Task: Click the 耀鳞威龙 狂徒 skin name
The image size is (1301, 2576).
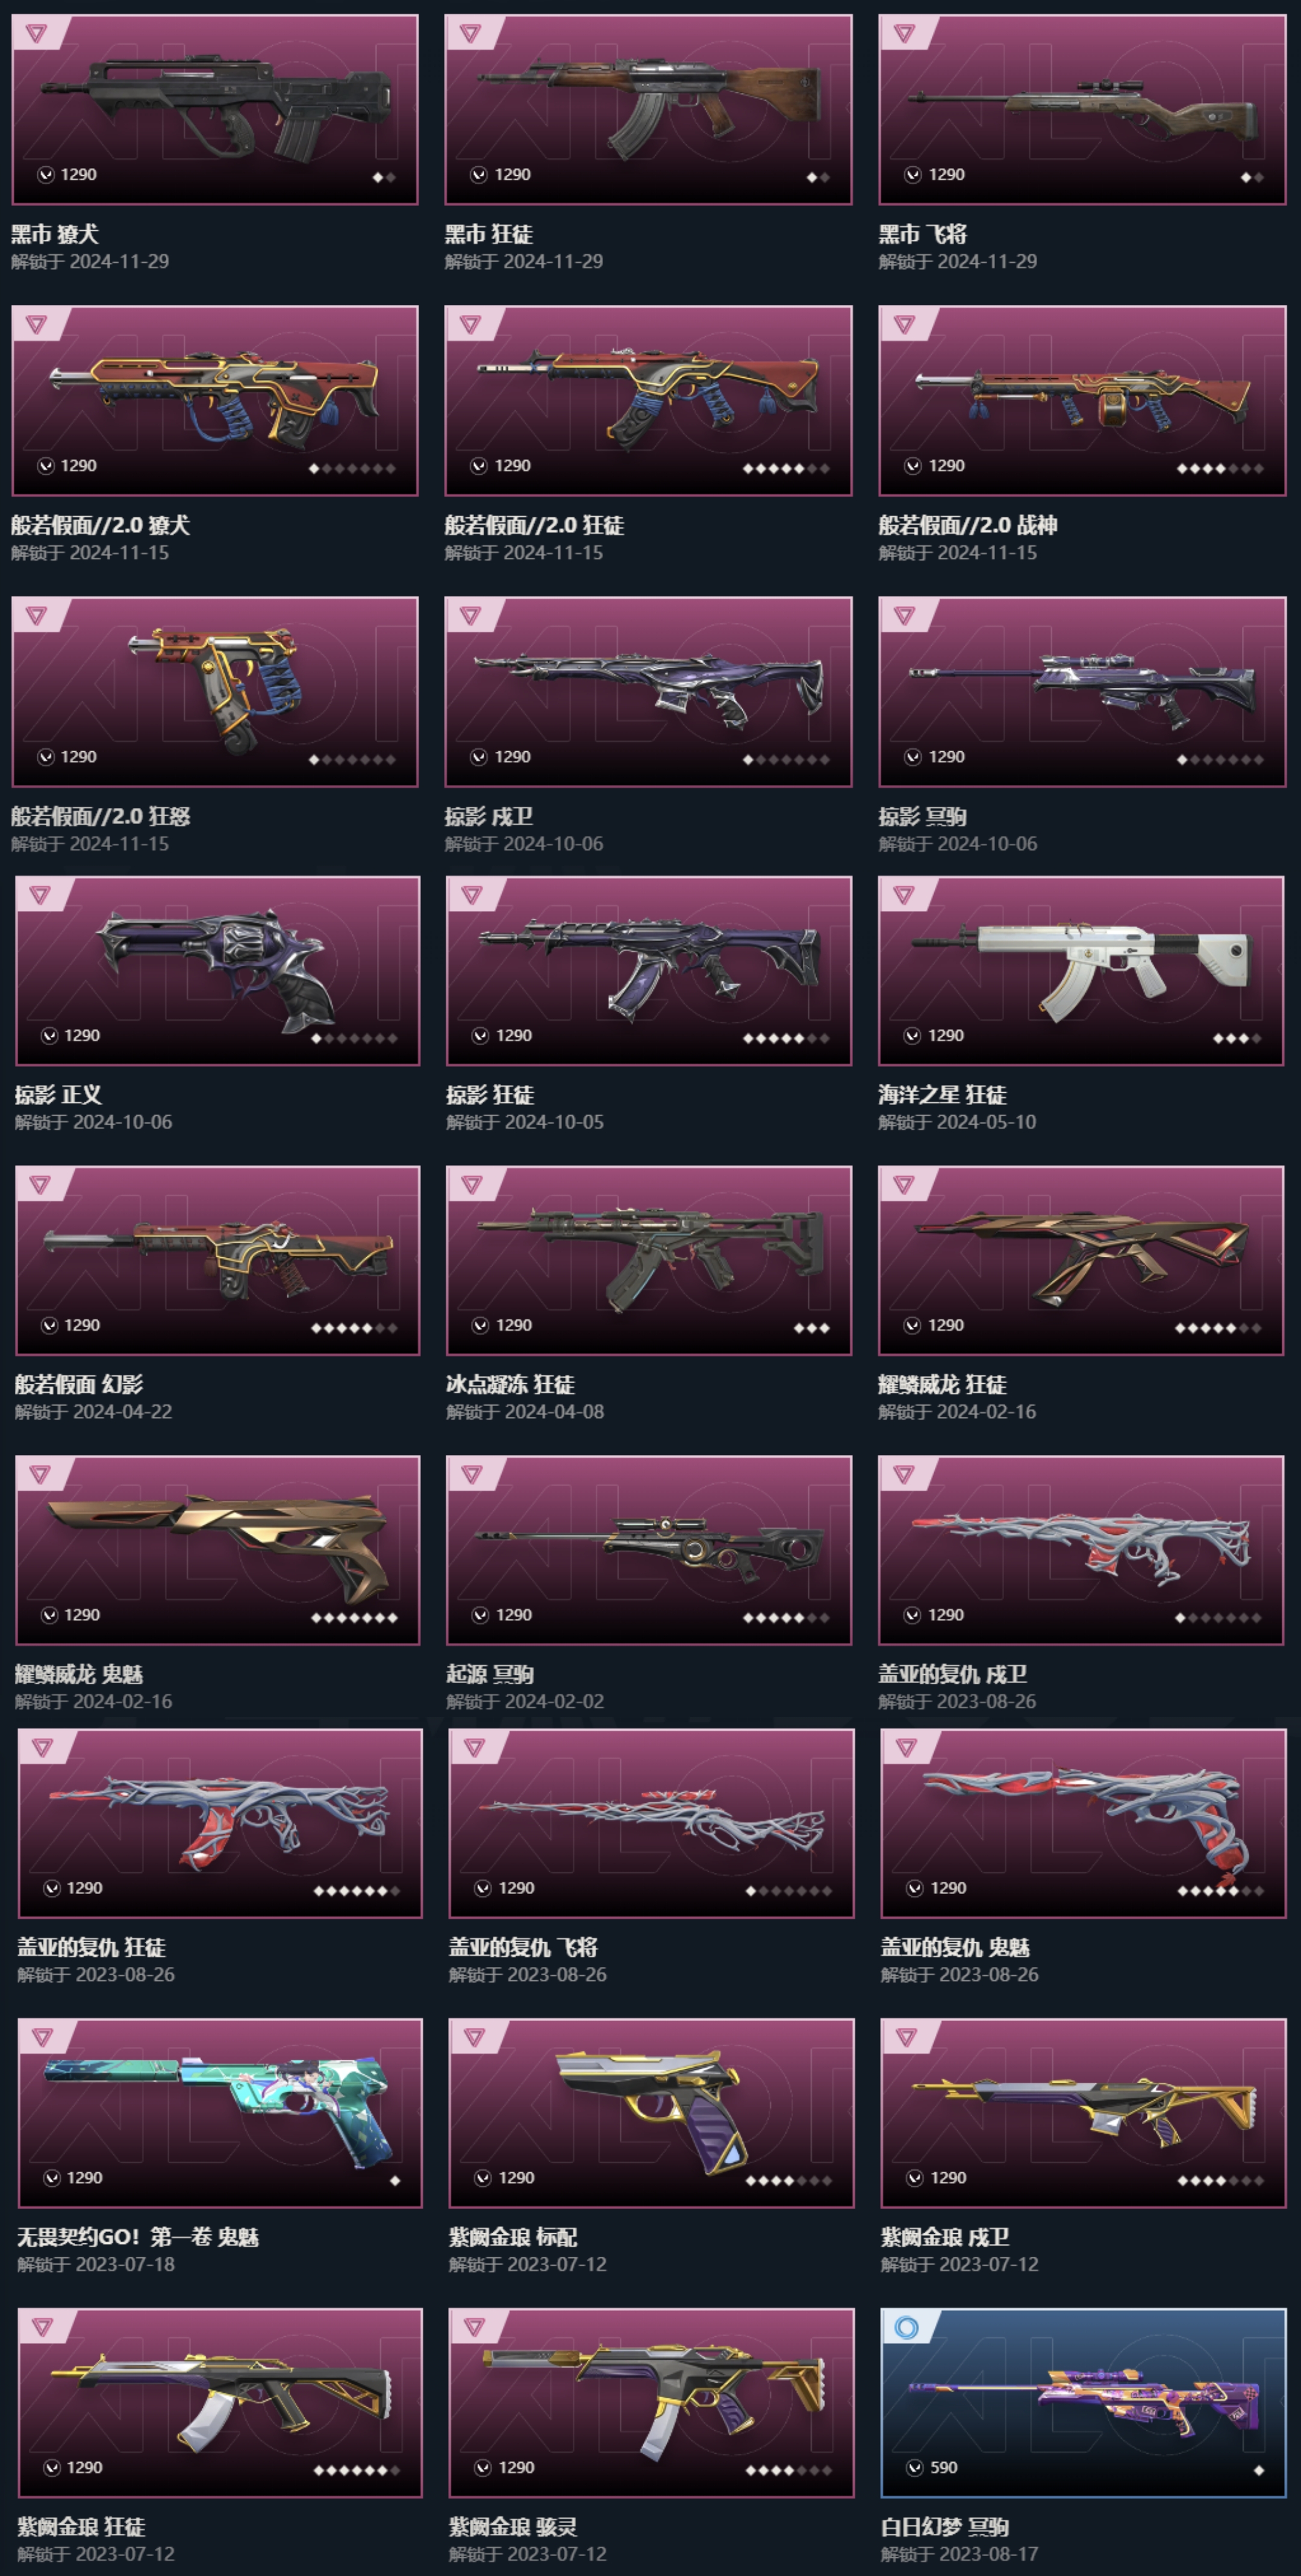Action: pyautogui.click(x=942, y=1385)
